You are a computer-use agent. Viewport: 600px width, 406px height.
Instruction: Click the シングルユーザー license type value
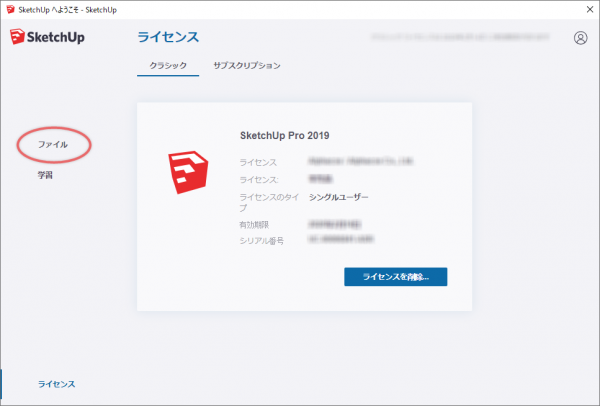(x=339, y=197)
